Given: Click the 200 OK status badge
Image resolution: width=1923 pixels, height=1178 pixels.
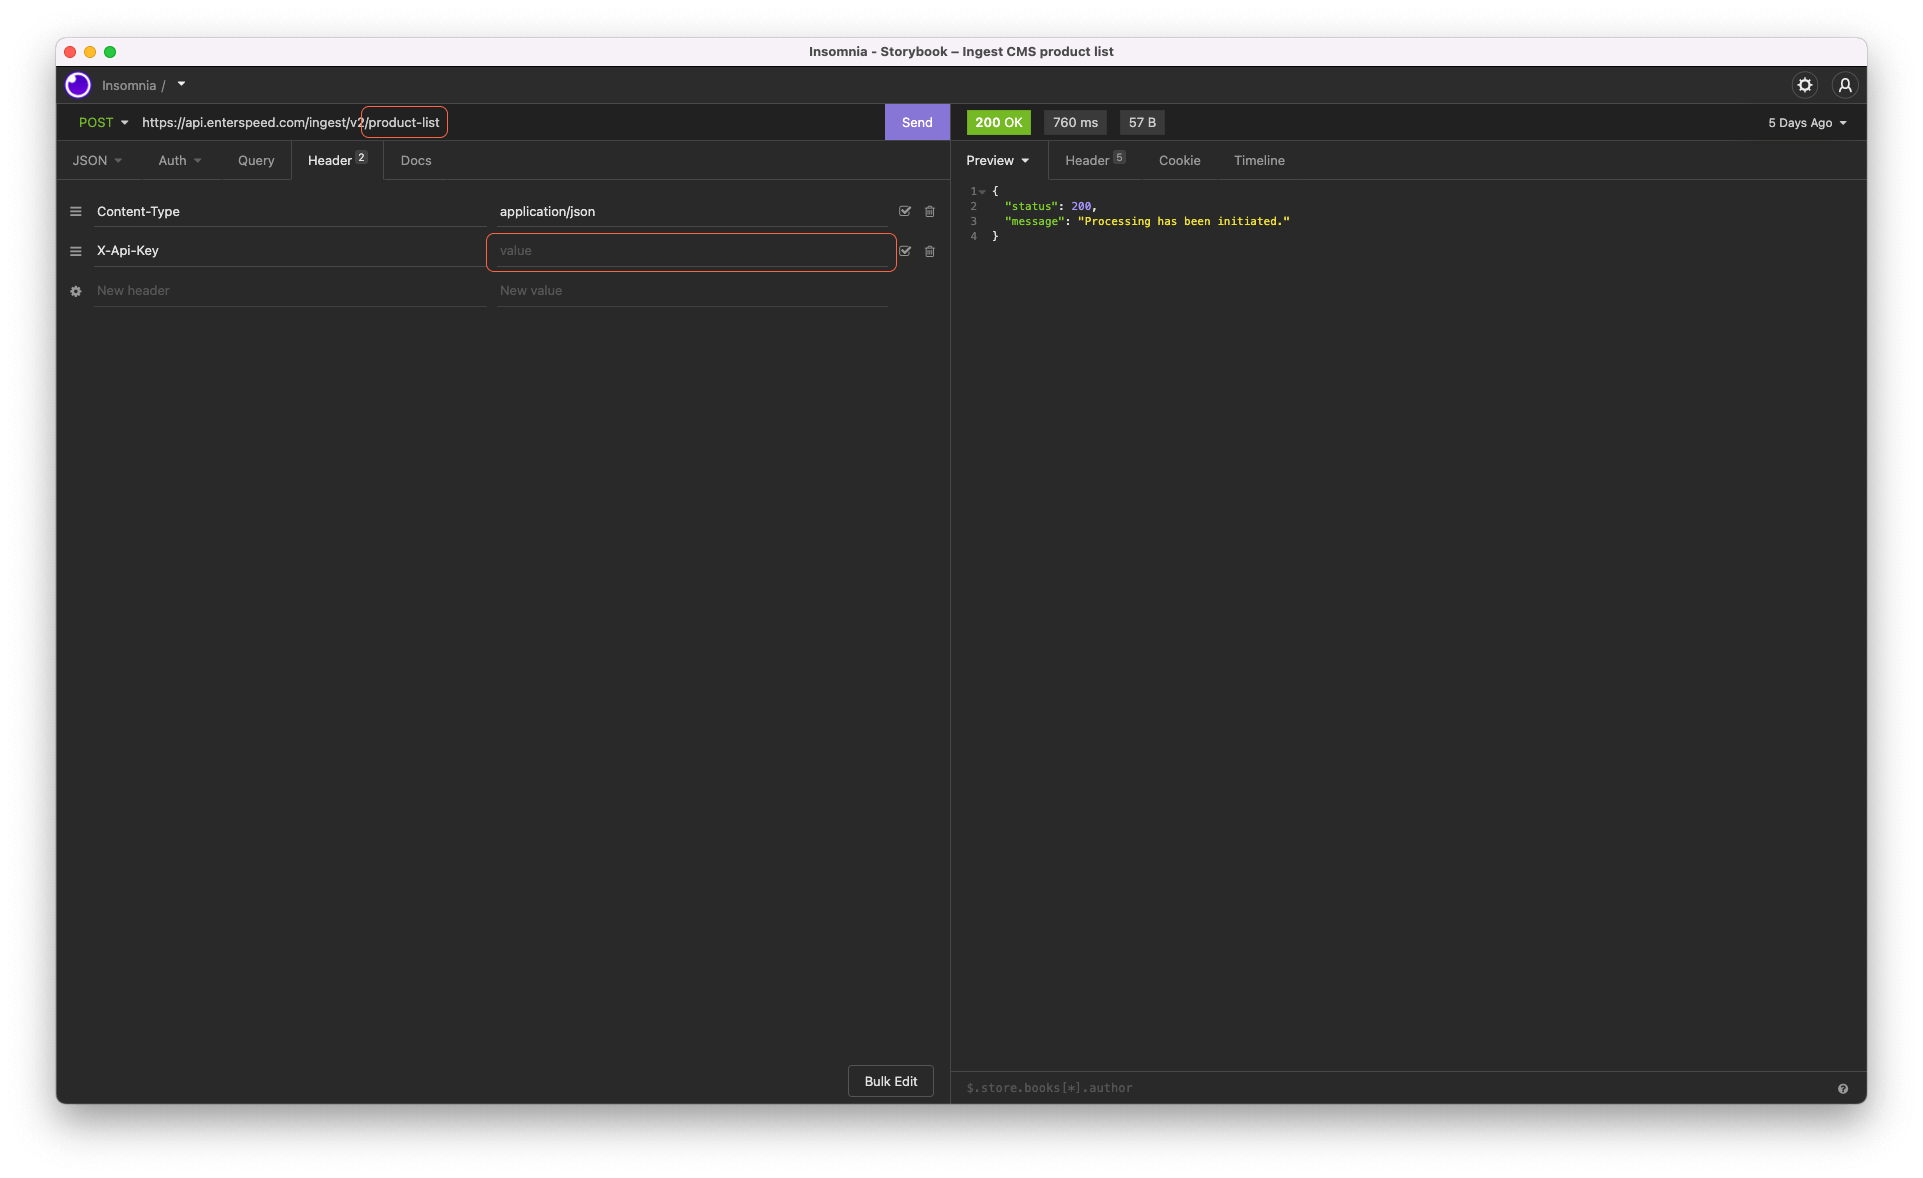Looking at the screenshot, I should 998,122.
